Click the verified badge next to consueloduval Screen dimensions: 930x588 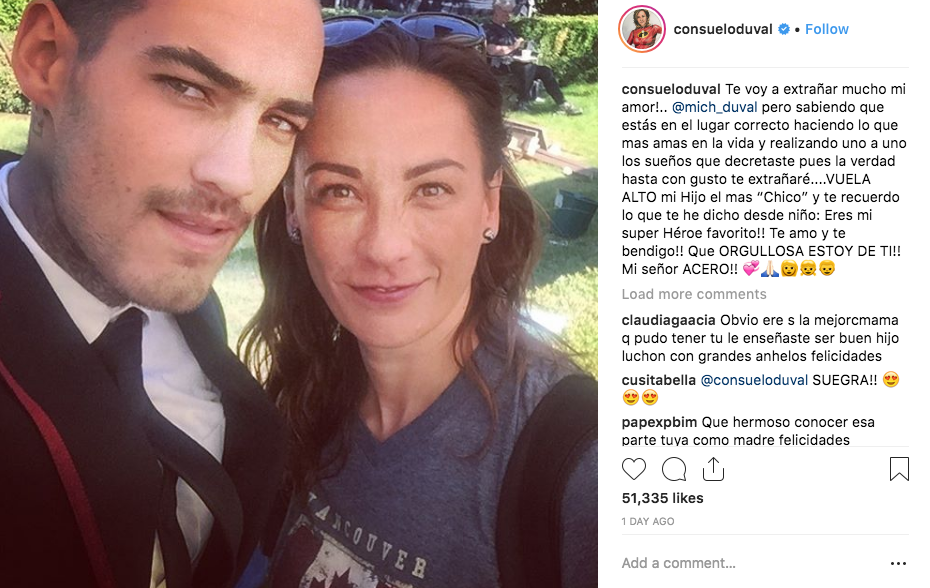pos(784,29)
